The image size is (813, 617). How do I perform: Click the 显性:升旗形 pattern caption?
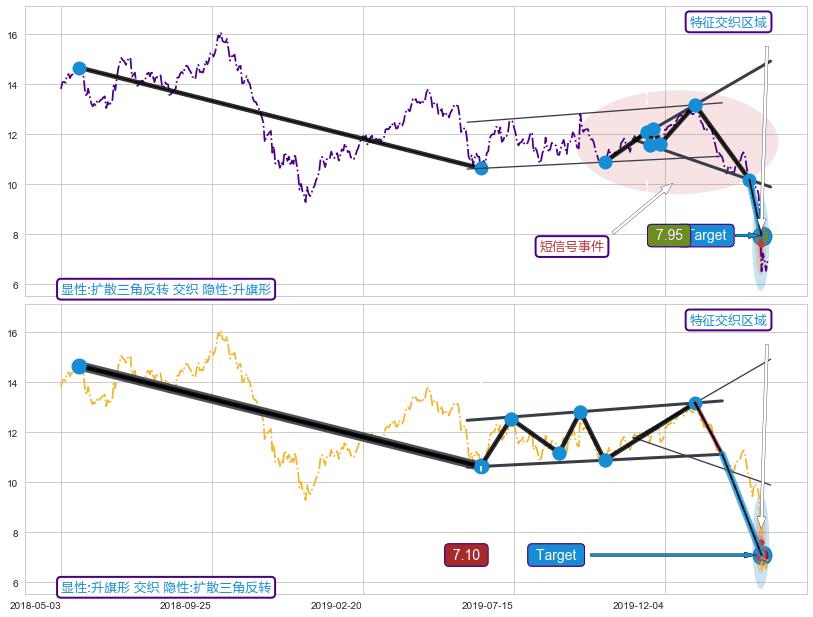point(165,587)
